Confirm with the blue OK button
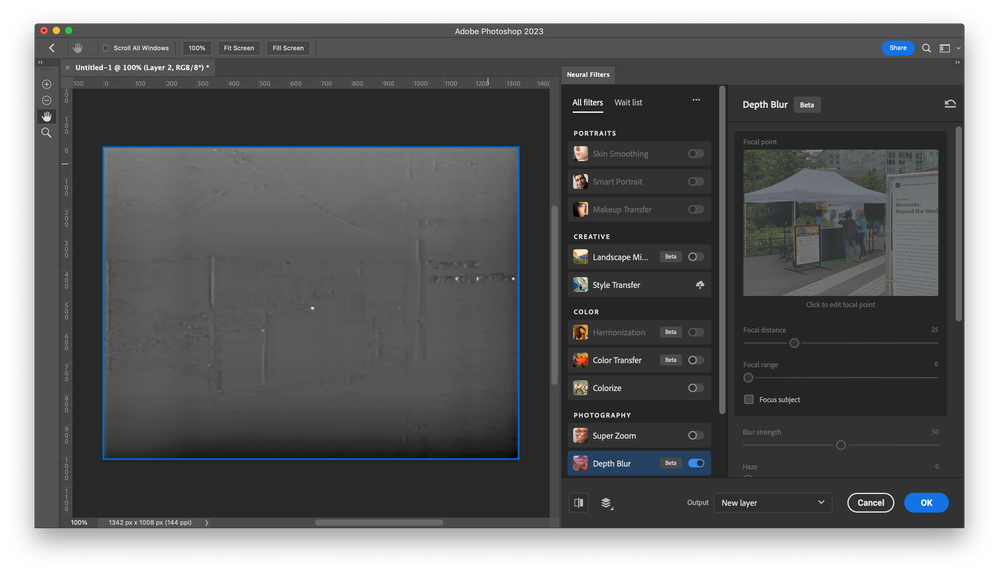 tap(926, 503)
